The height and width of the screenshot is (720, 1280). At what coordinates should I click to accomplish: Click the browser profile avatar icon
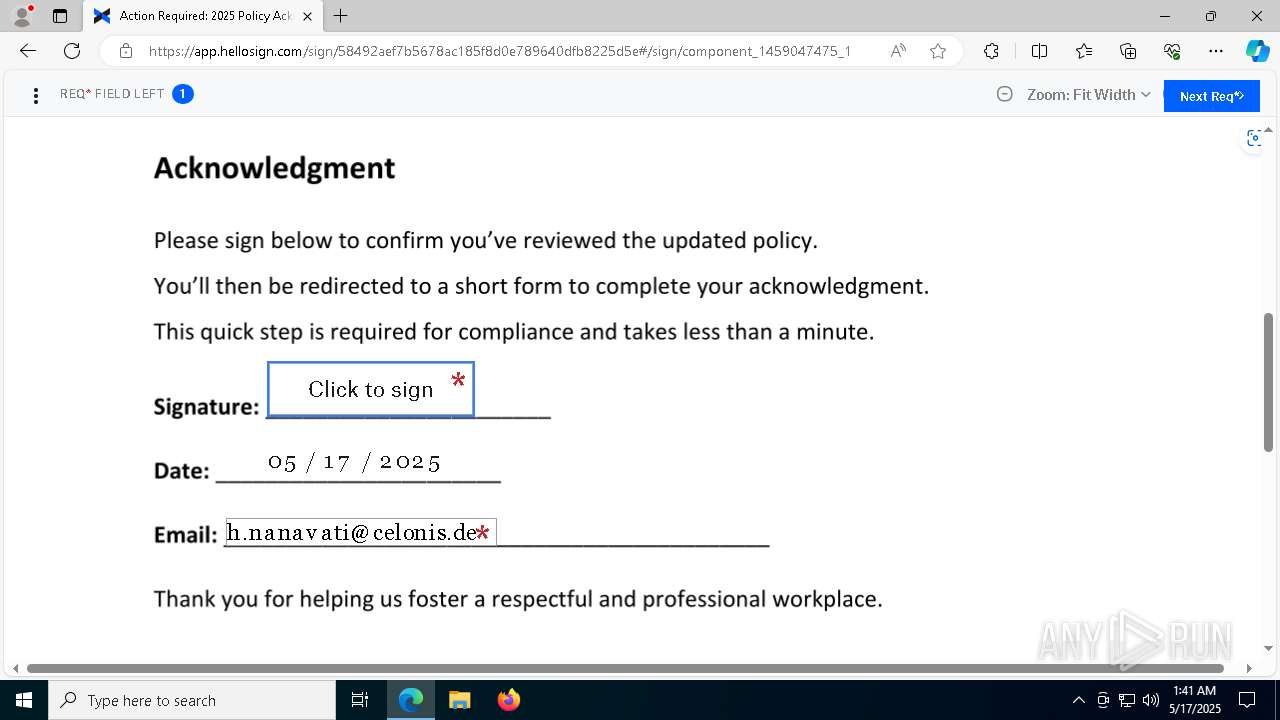pos(21,16)
